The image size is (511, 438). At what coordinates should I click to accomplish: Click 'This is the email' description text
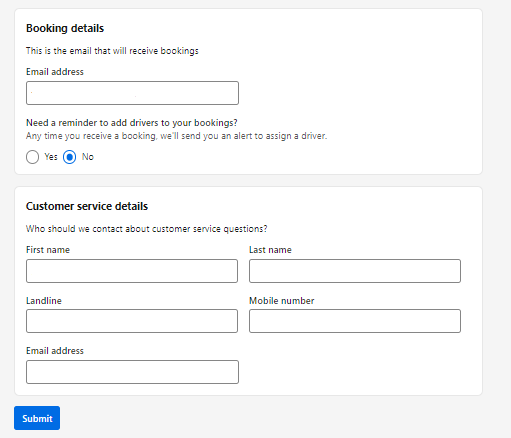coord(112,51)
